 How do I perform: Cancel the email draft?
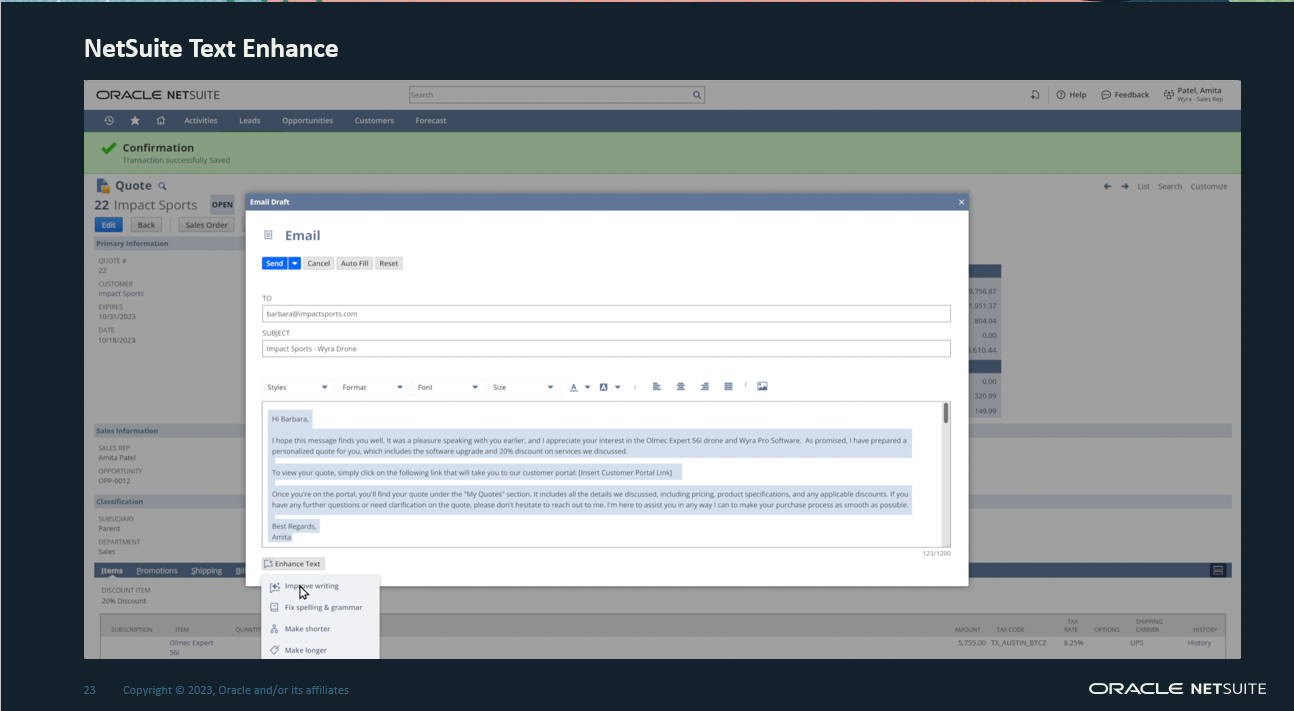[319, 264]
